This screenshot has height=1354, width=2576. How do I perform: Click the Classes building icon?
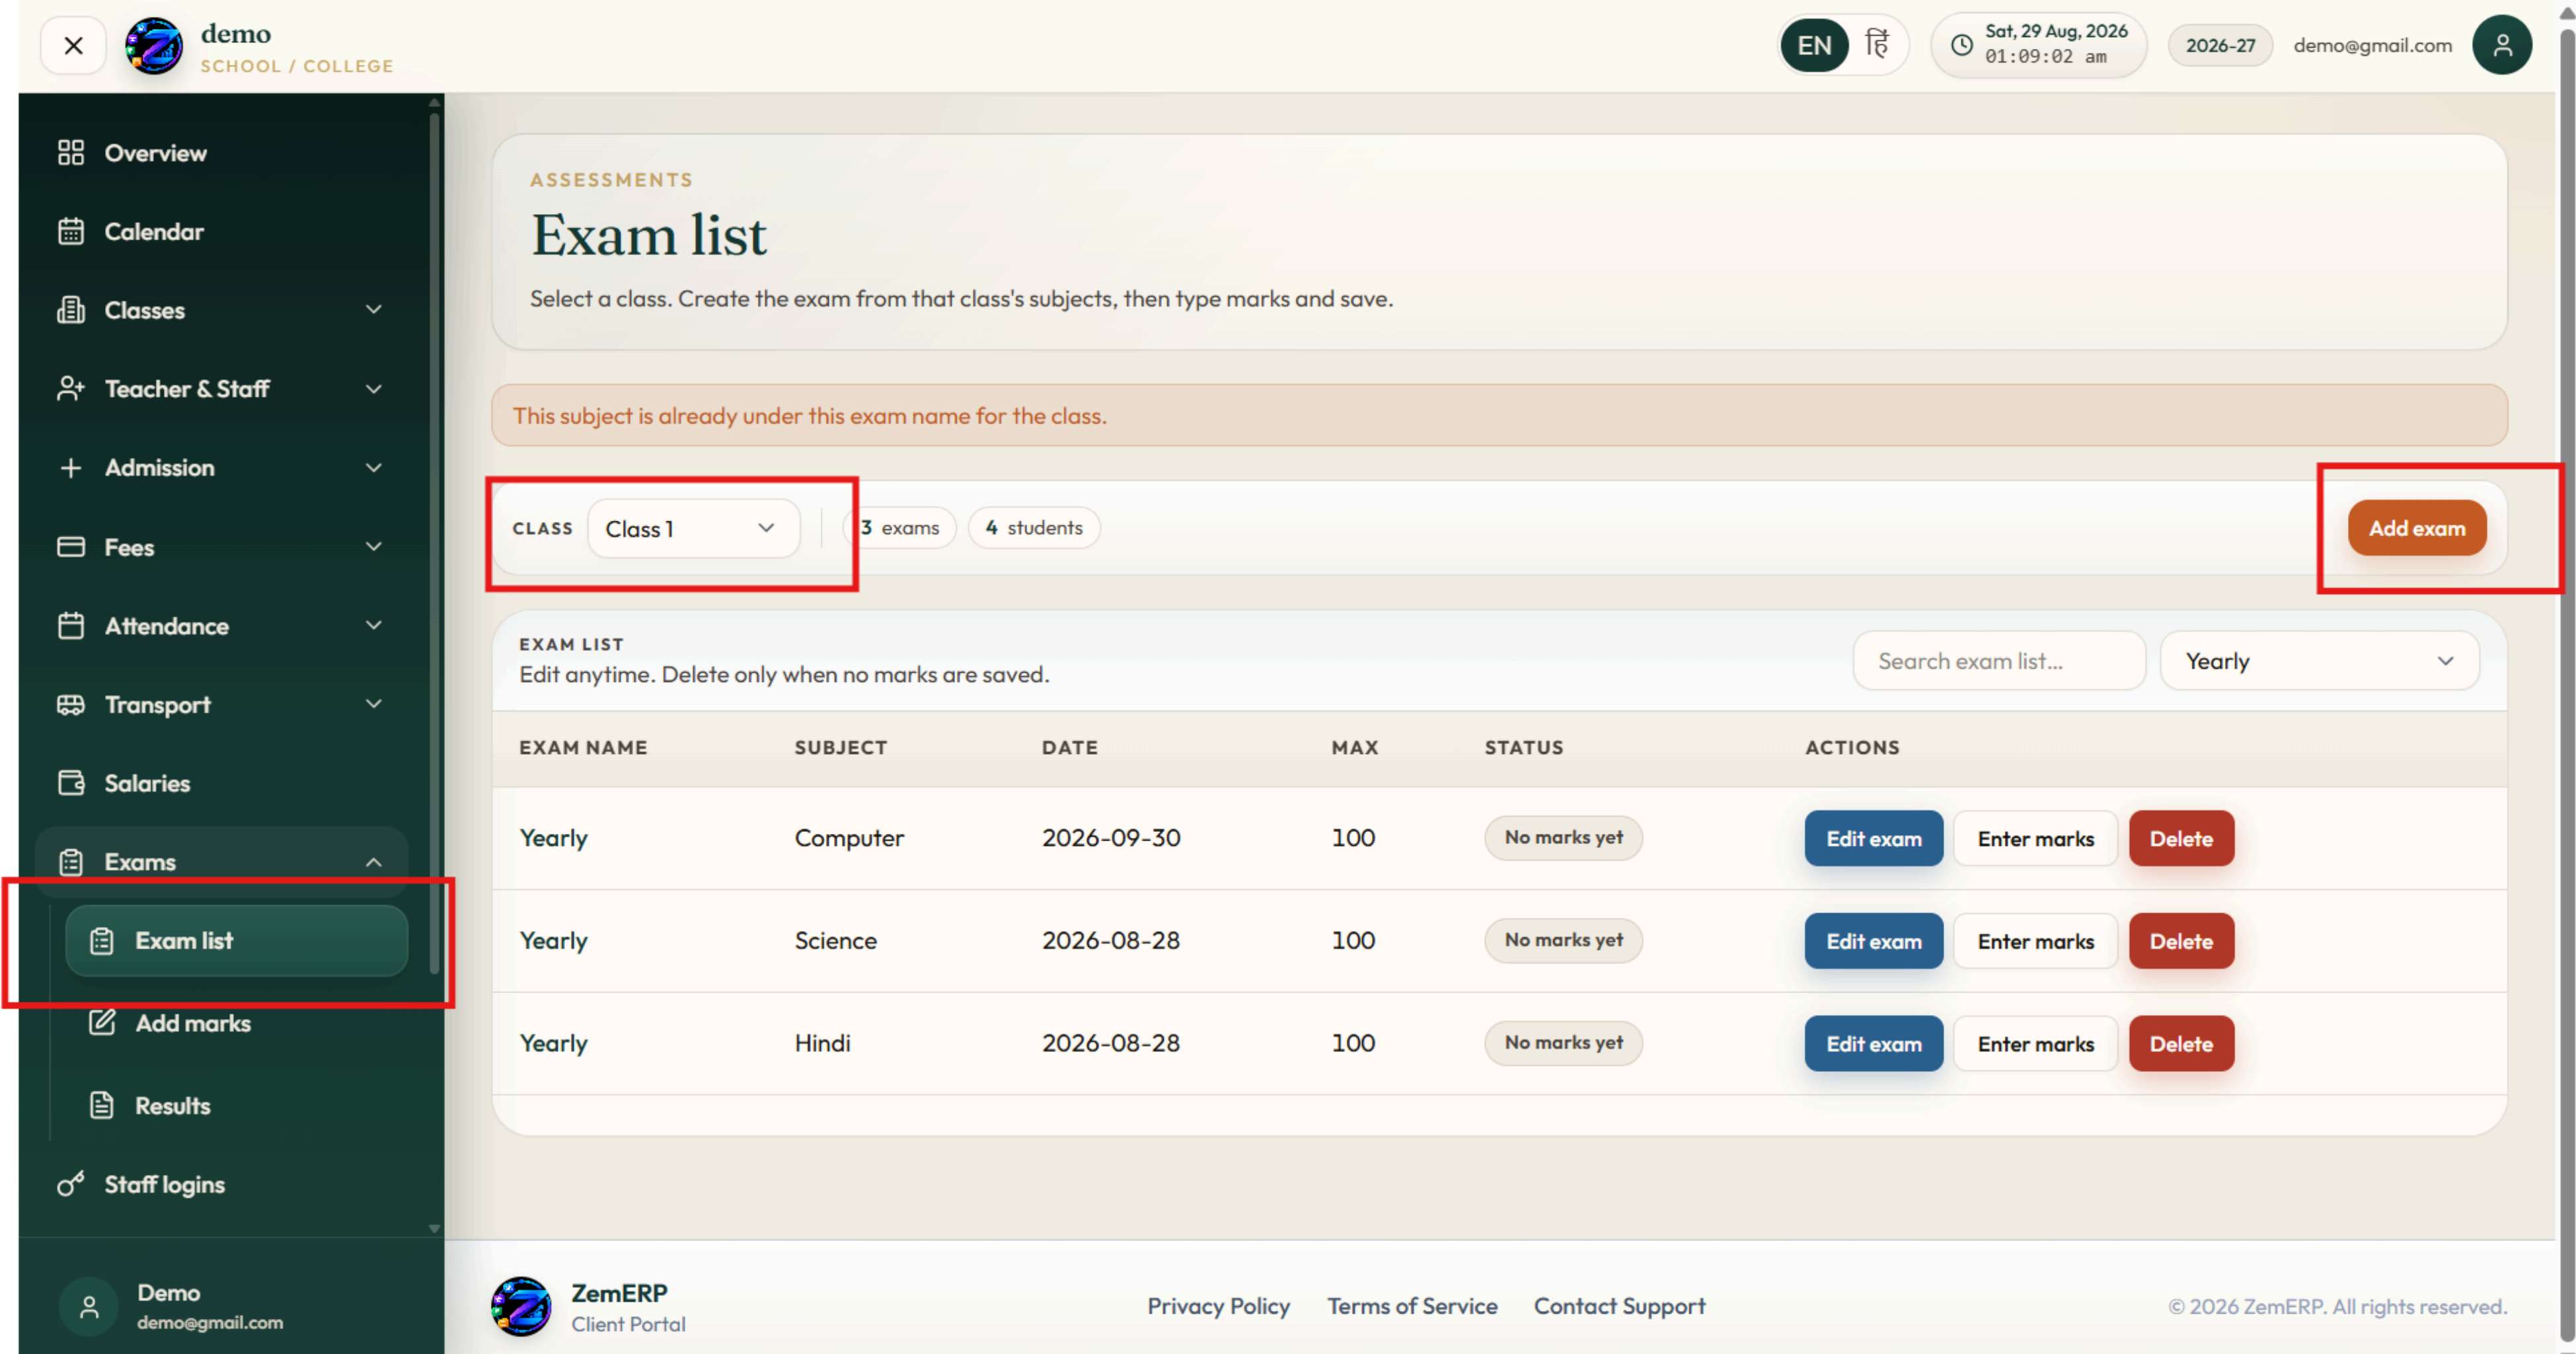pyautogui.click(x=71, y=310)
